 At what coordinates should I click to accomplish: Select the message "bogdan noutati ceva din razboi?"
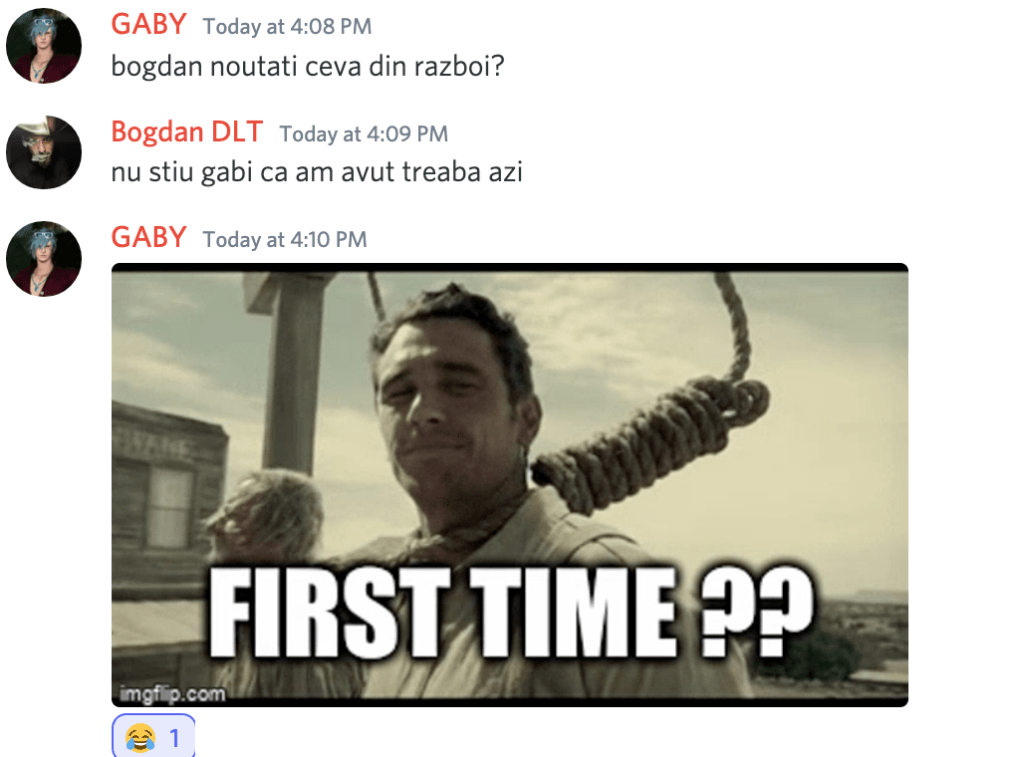point(308,66)
